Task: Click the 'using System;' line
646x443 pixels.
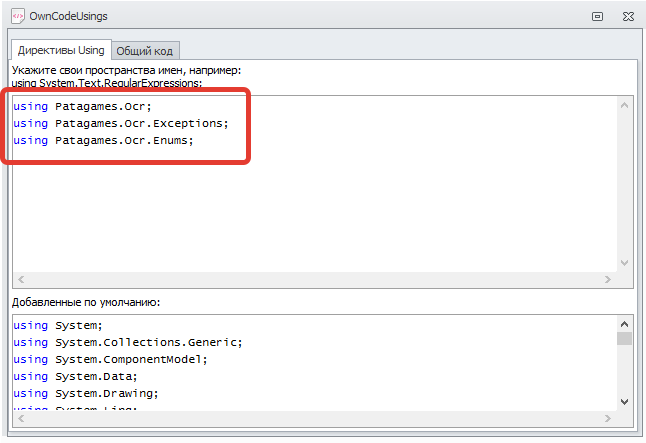Action: (58, 326)
